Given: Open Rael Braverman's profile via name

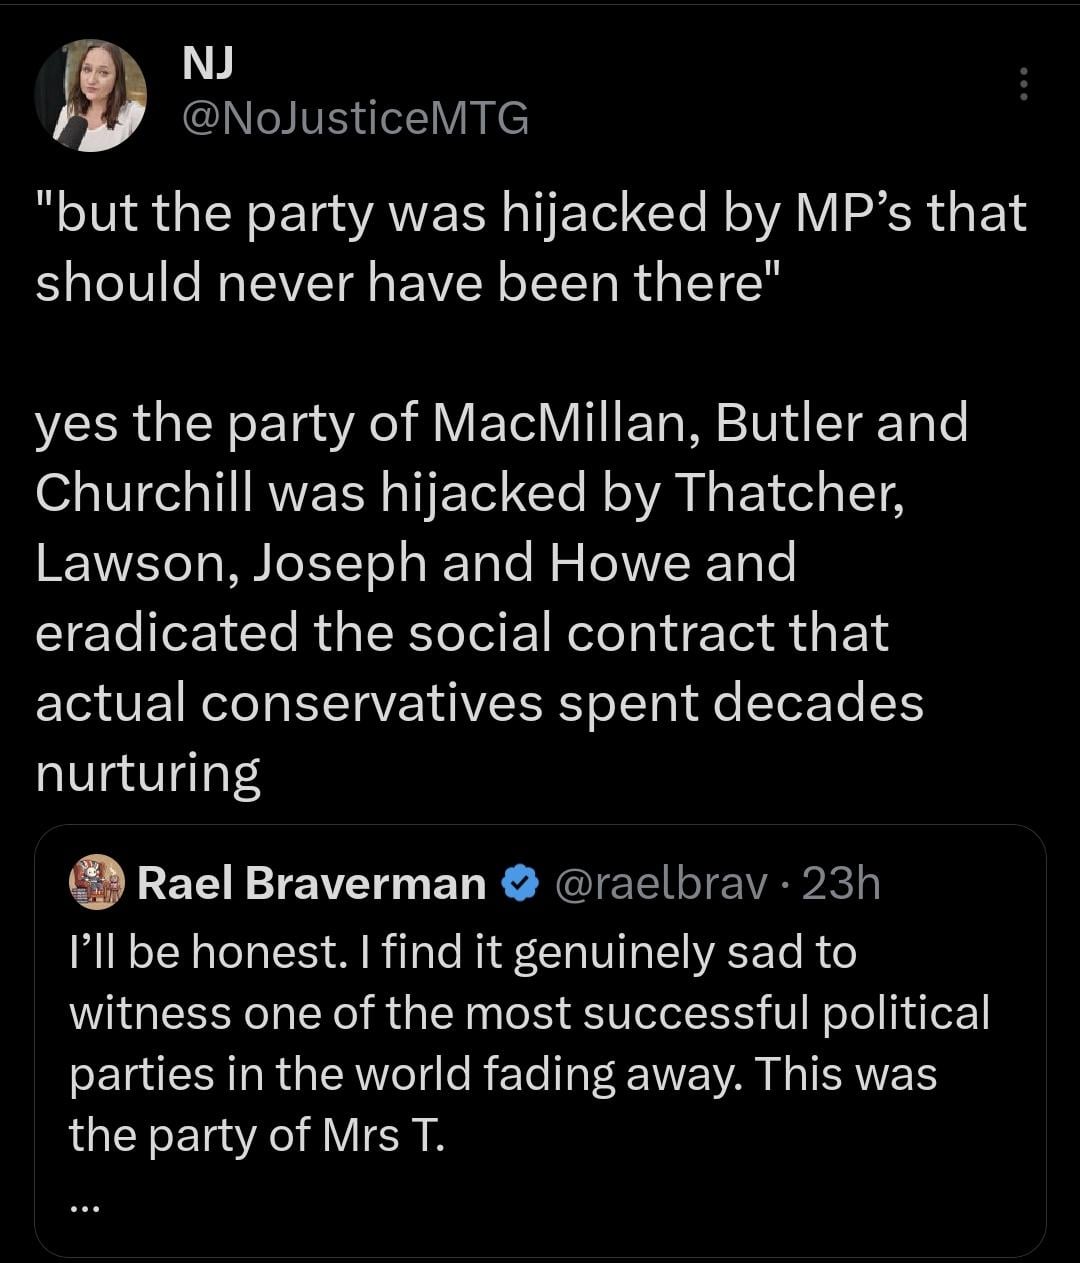Looking at the screenshot, I should pyautogui.click(x=310, y=884).
